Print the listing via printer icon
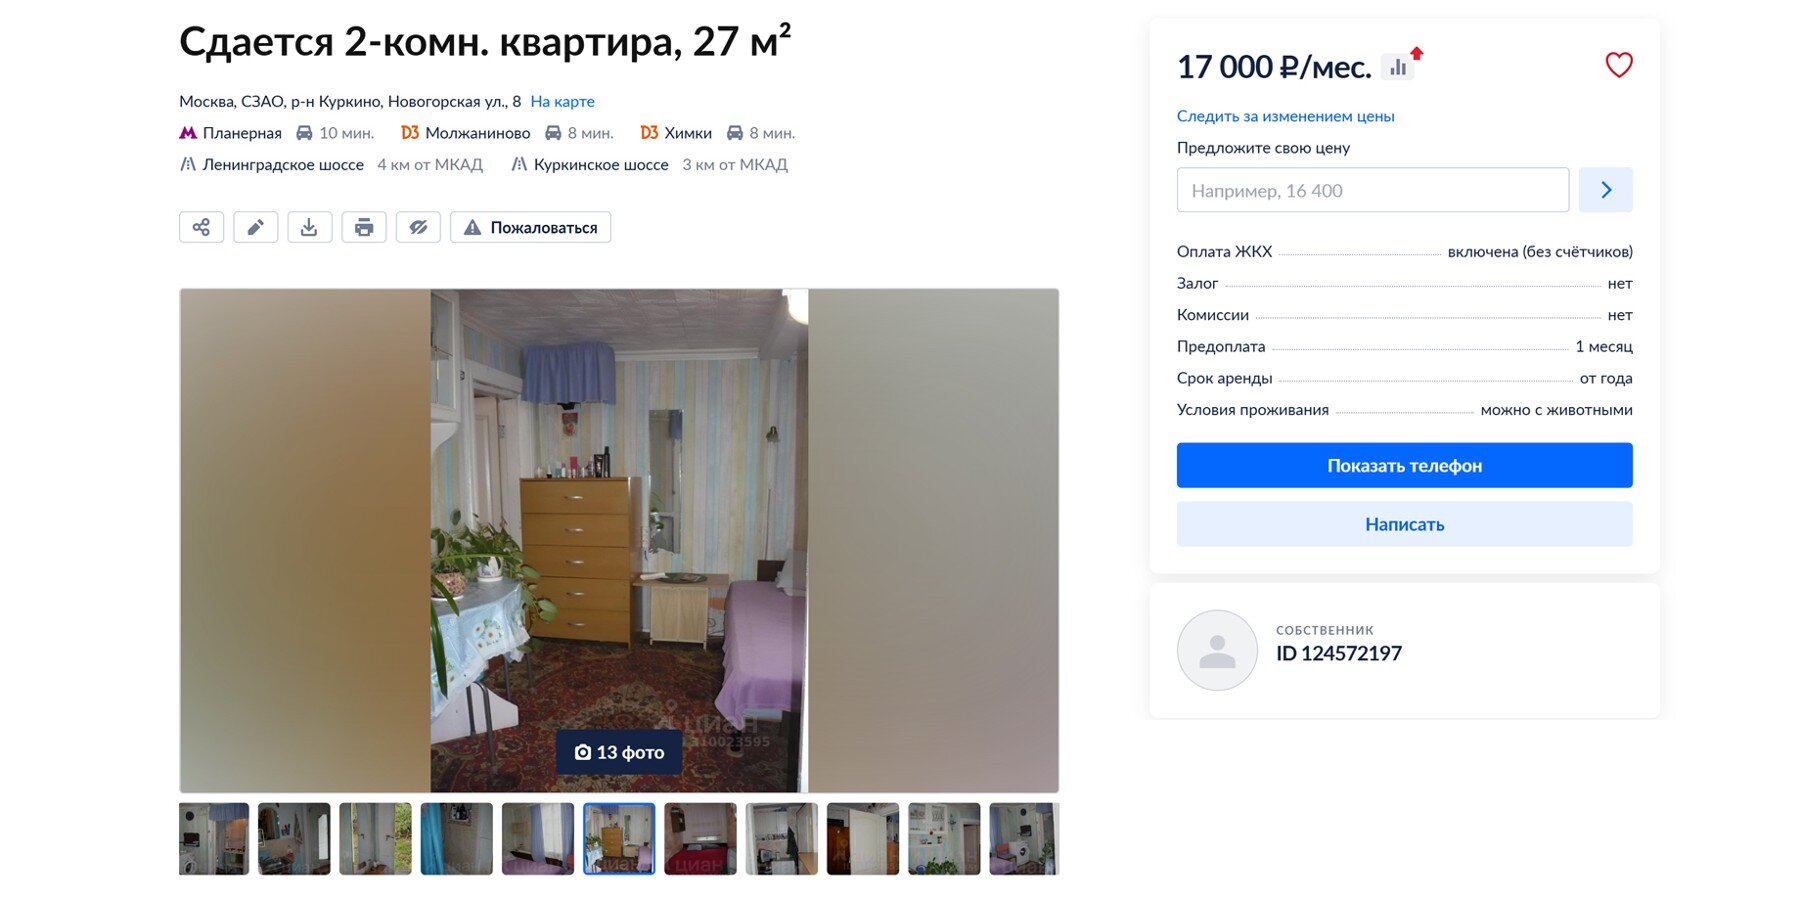This screenshot has height=900, width=1800. pyautogui.click(x=364, y=227)
